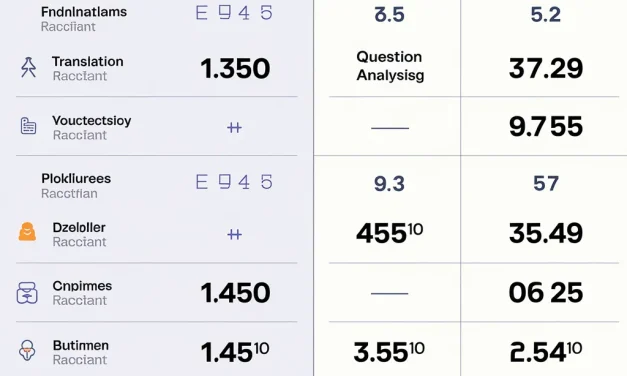Click the Question Analysisg label
Viewport: 627px width, 376px height.
(x=390, y=66)
